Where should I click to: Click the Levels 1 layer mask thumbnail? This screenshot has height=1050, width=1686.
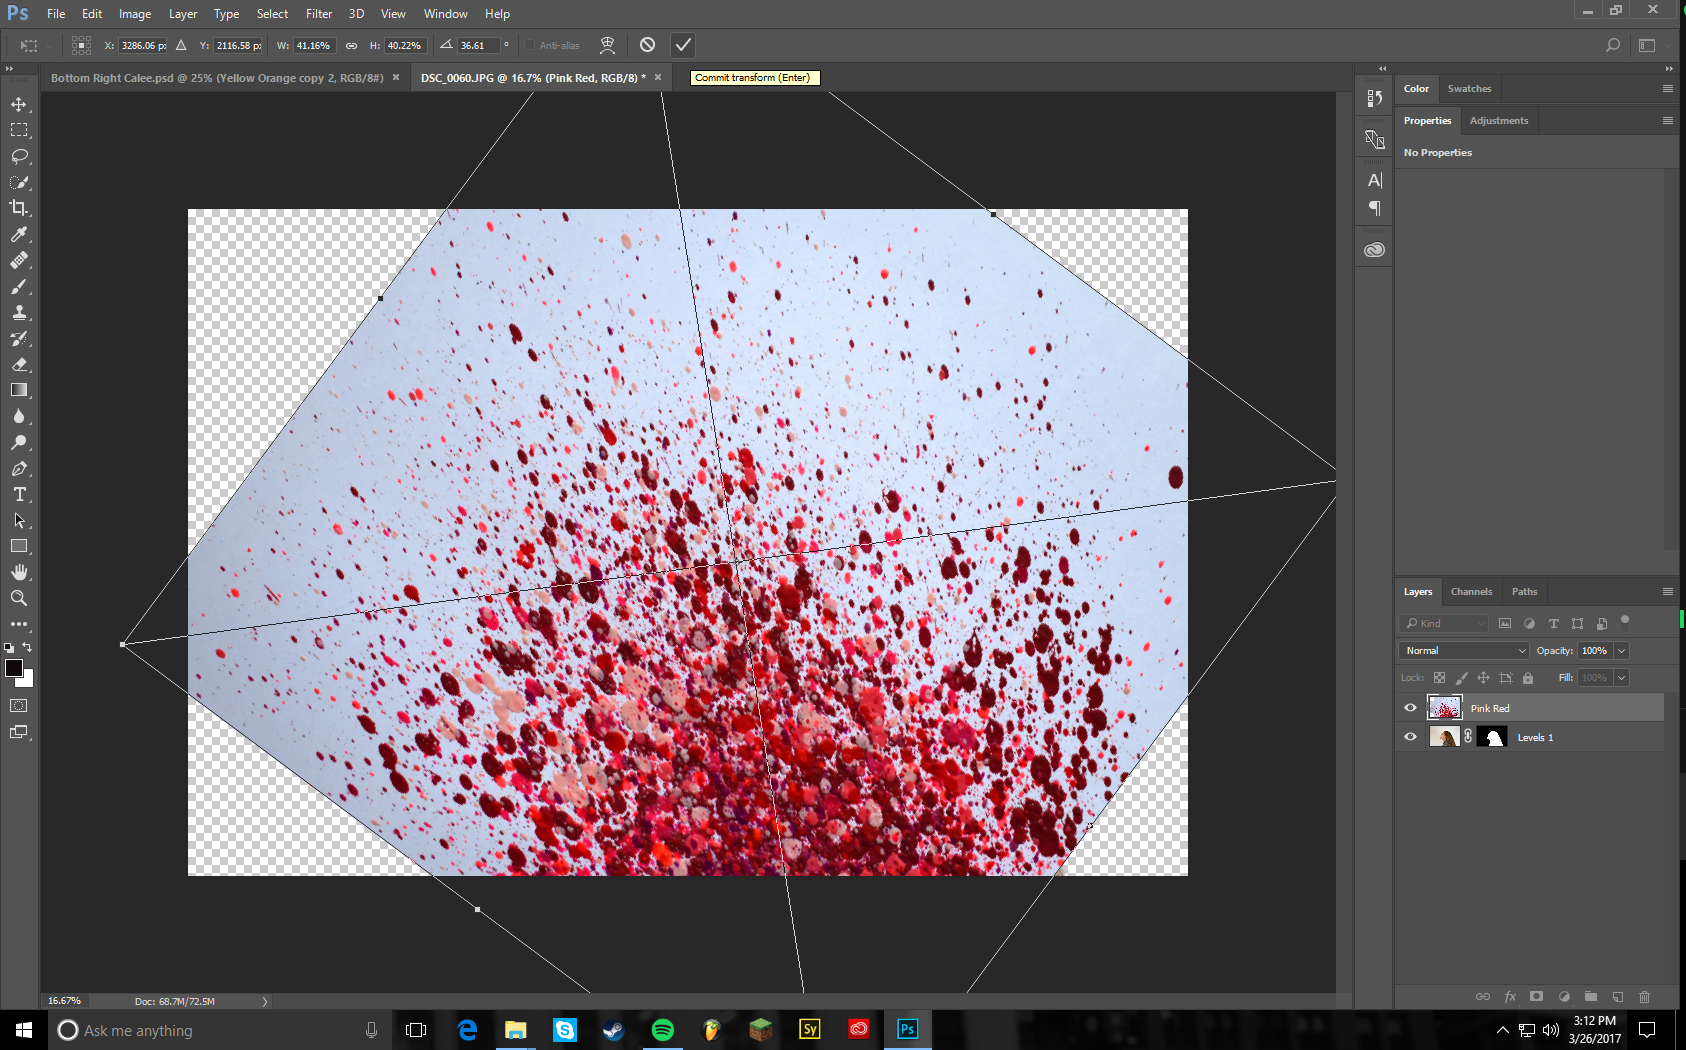pyautogui.click(x=1492, y=737)
